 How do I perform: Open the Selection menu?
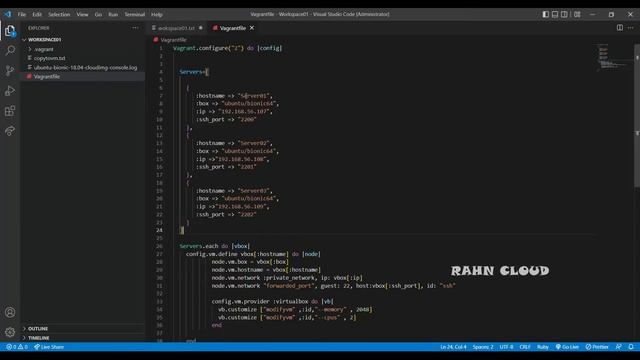point(59,14)
